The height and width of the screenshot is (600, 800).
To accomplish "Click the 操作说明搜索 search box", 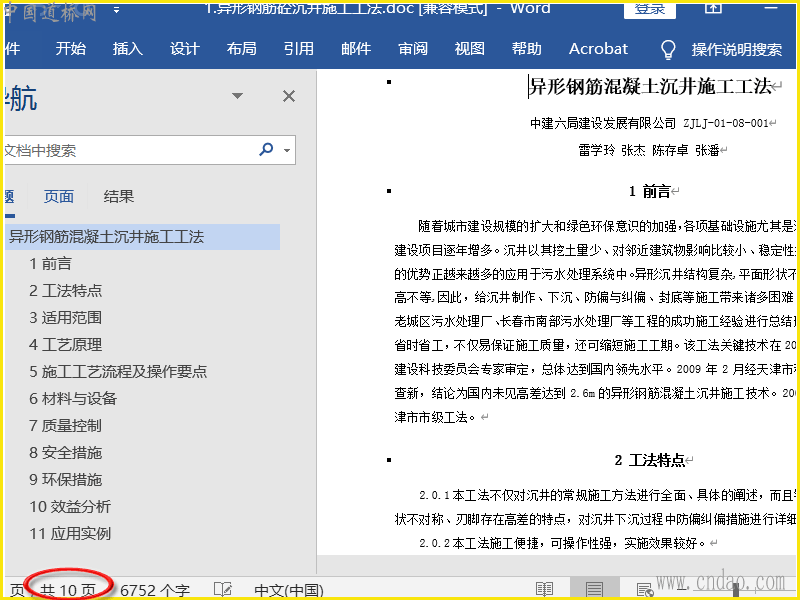I will [737, 49].
